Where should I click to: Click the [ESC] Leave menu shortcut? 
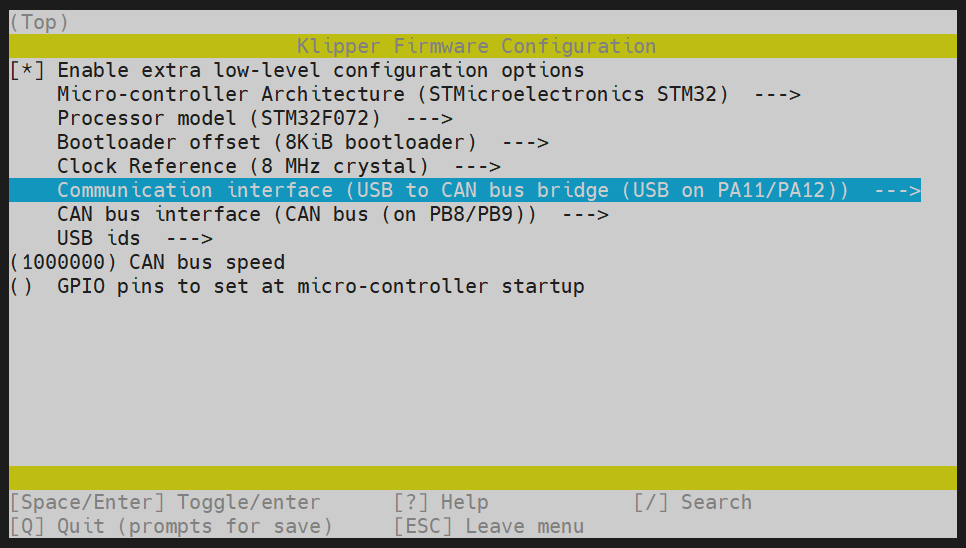489,526
